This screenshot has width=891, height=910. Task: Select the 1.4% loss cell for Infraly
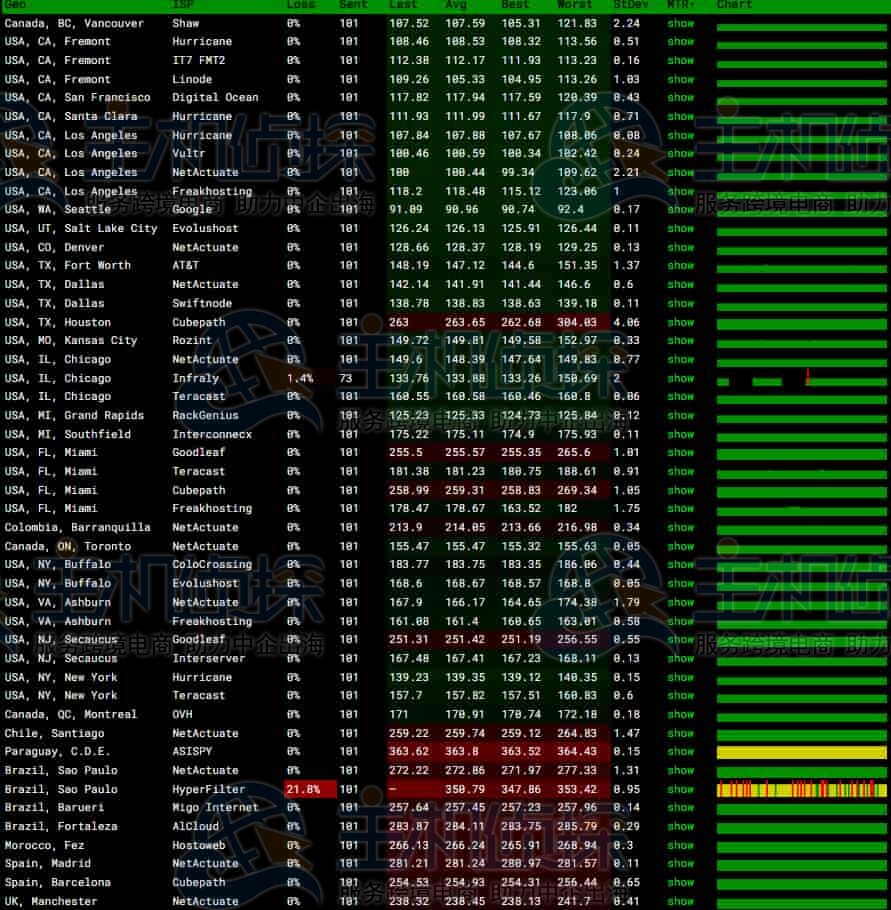tap(300, 378)
